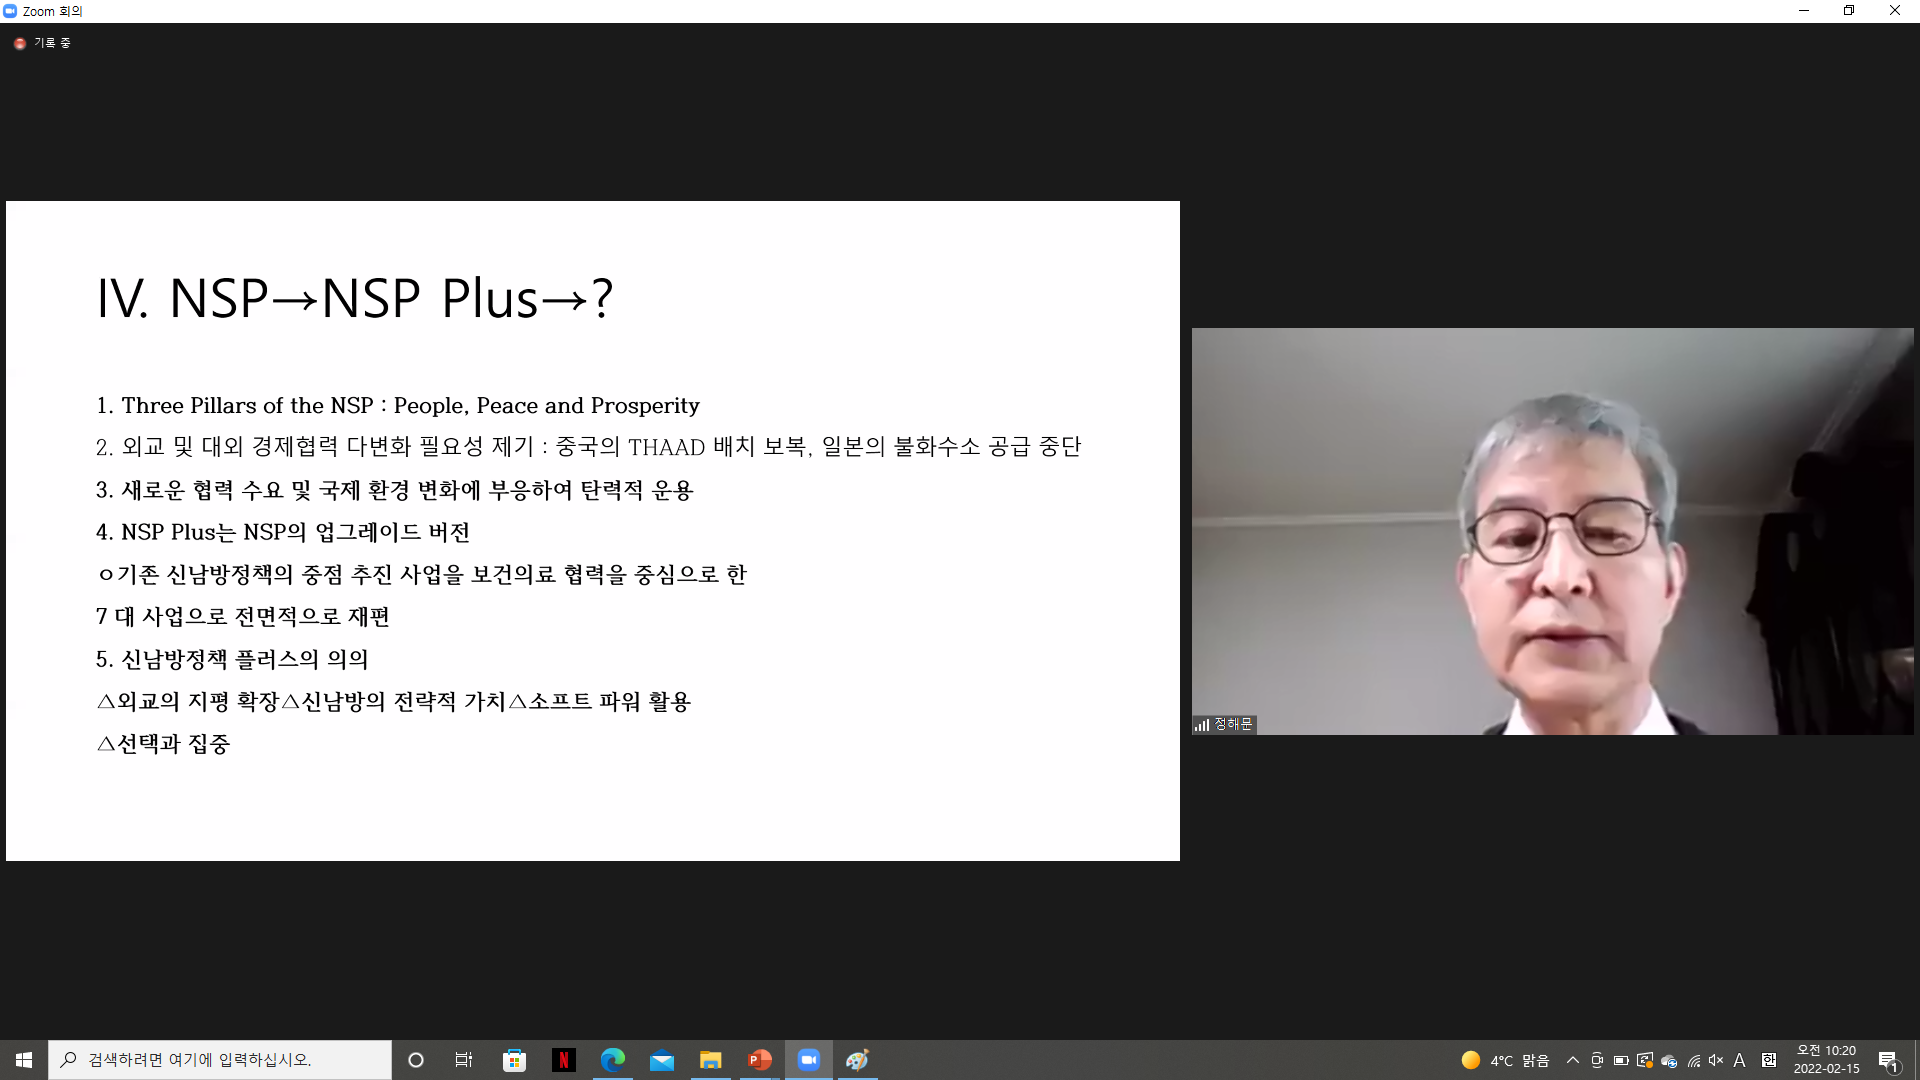Open Microsoft Edge browser
1920x1080 pixels.
tap(613, 1060)
